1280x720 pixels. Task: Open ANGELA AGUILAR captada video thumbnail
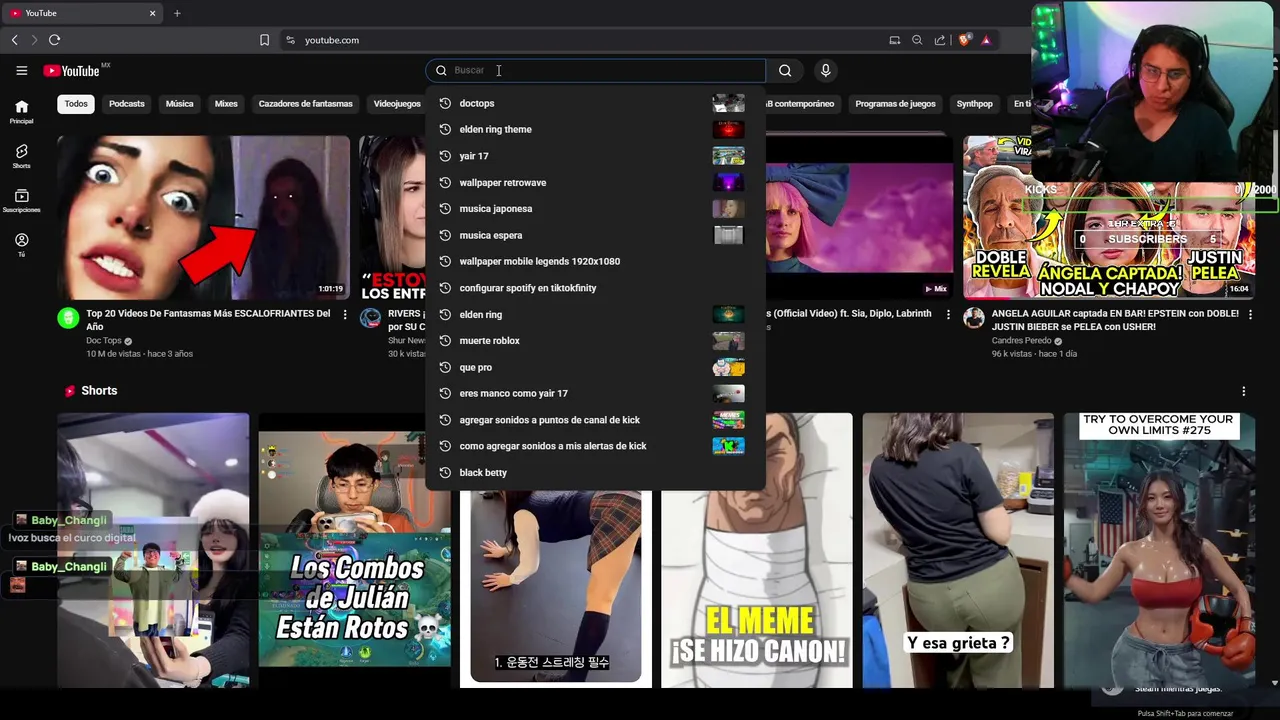tap(1108, 217)
